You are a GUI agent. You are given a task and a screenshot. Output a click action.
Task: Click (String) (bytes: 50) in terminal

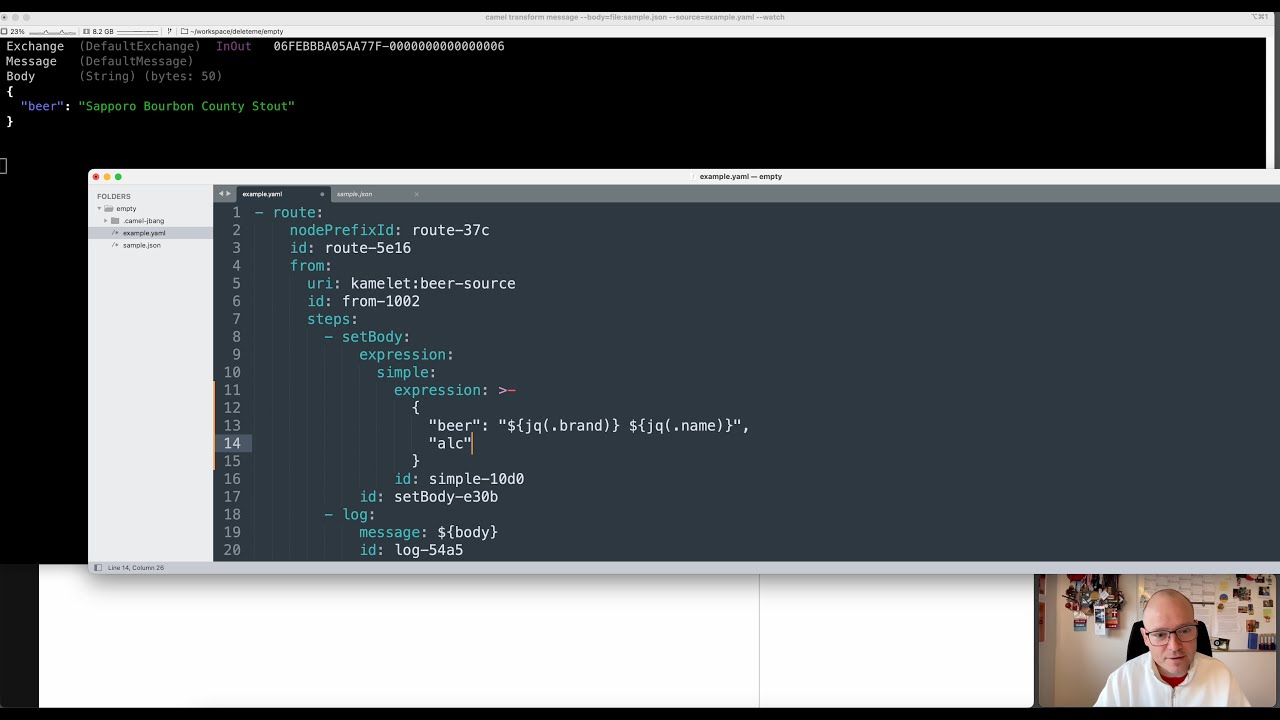[x=151, y=76]
